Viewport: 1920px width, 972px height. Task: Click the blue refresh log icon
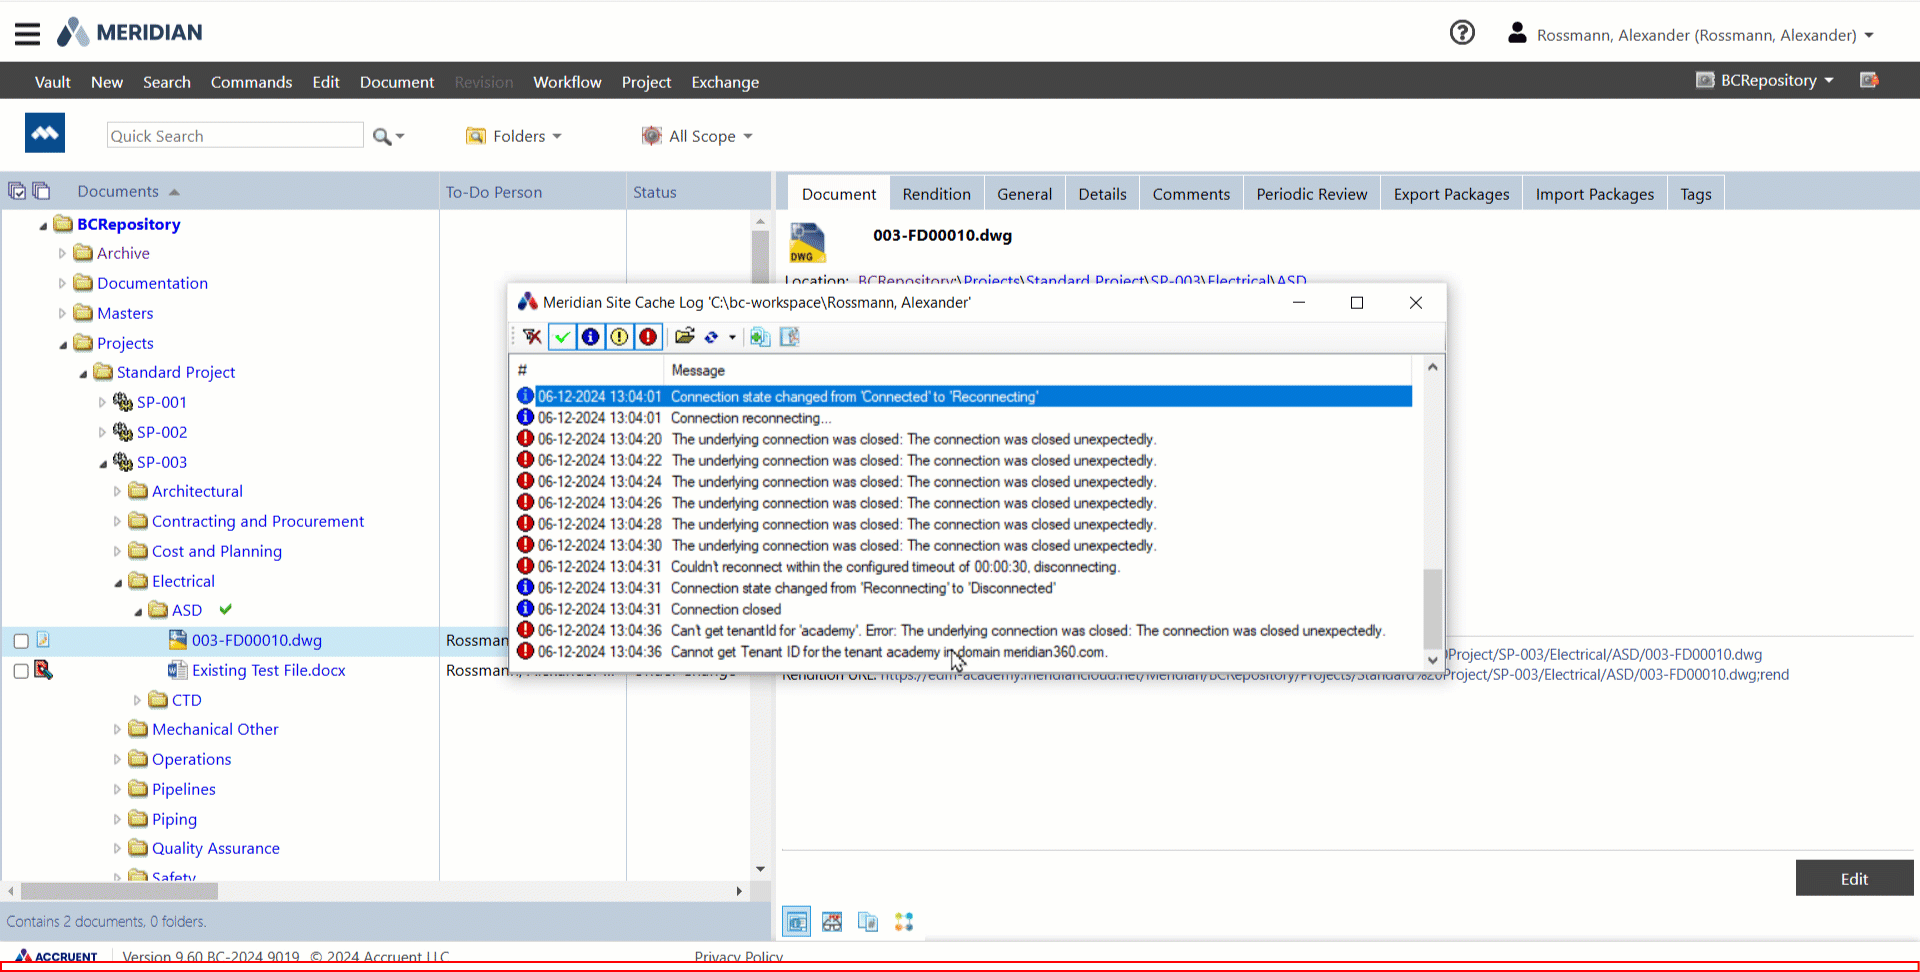pyautogui.click(x=712, y=337)
